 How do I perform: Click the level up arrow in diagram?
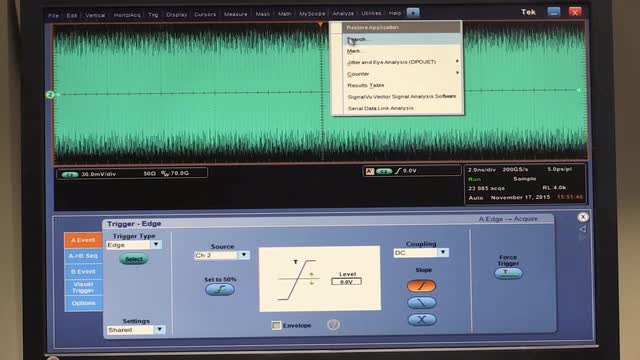[311, 275]
